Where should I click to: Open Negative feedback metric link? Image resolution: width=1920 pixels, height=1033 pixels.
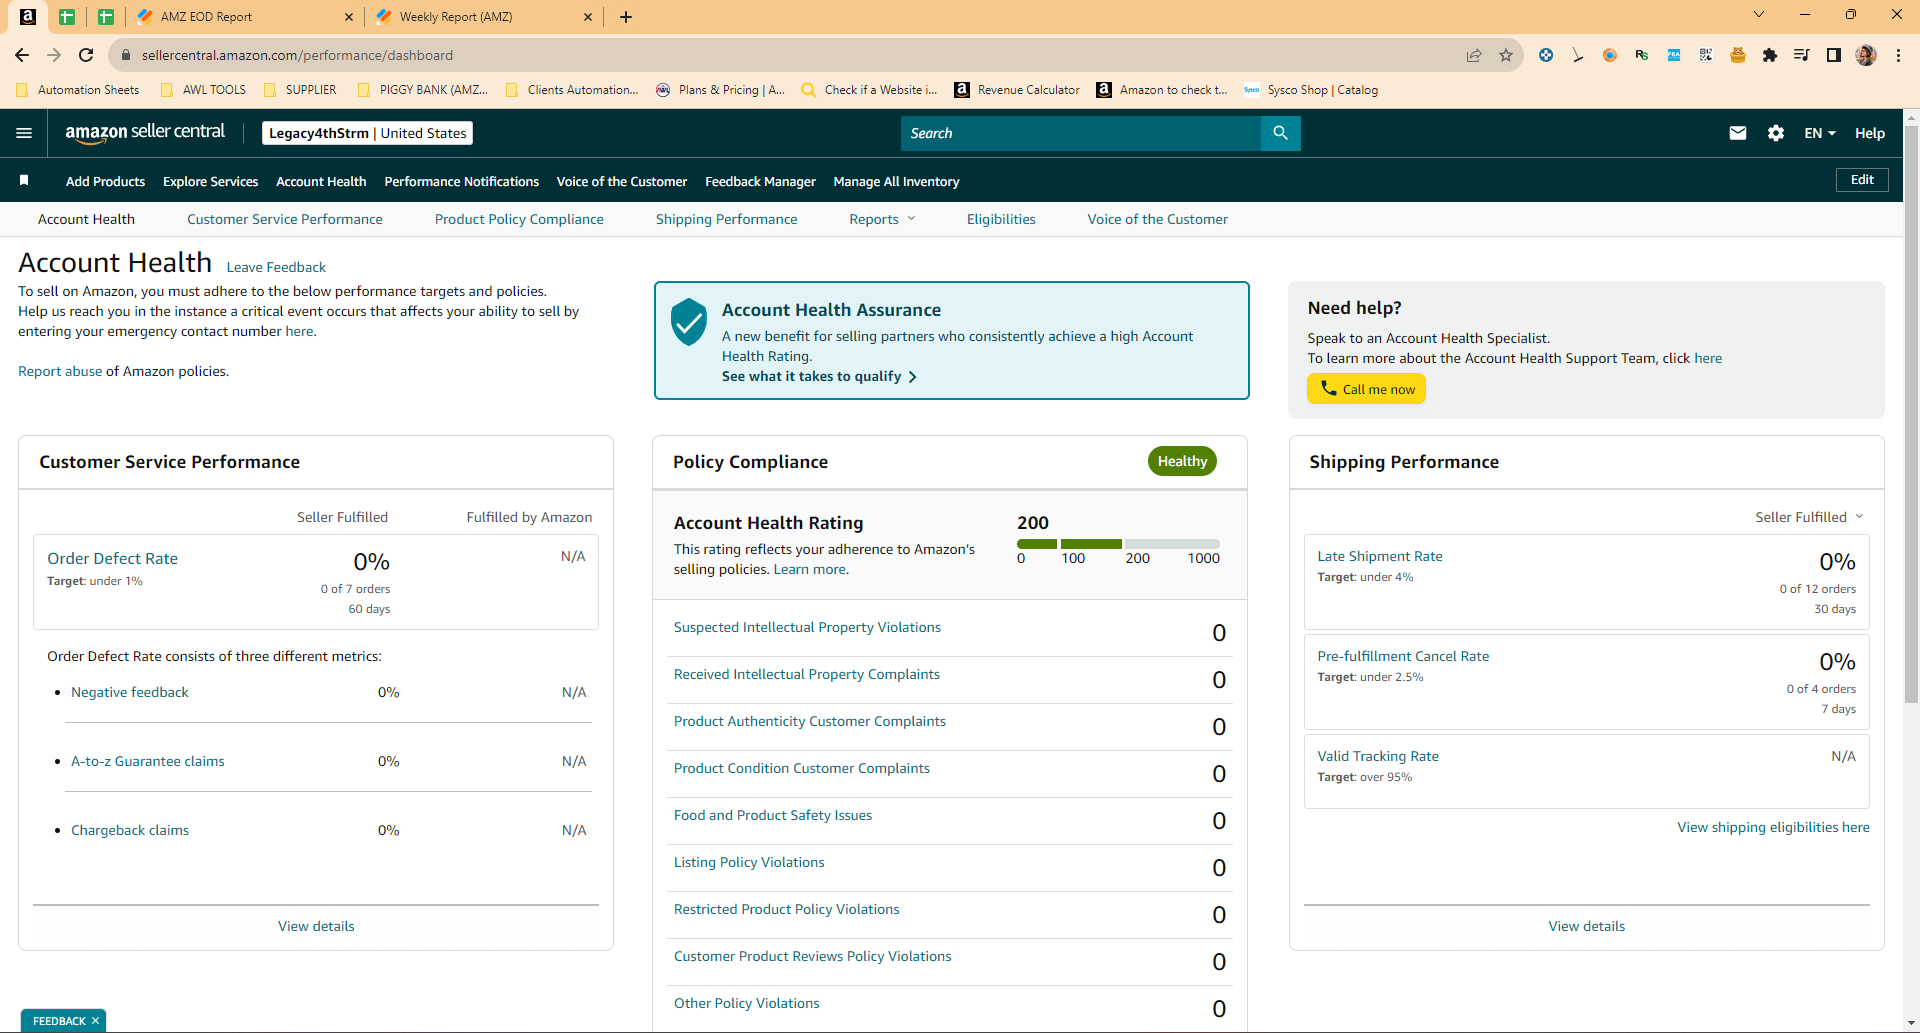click(x=130, y=692)
